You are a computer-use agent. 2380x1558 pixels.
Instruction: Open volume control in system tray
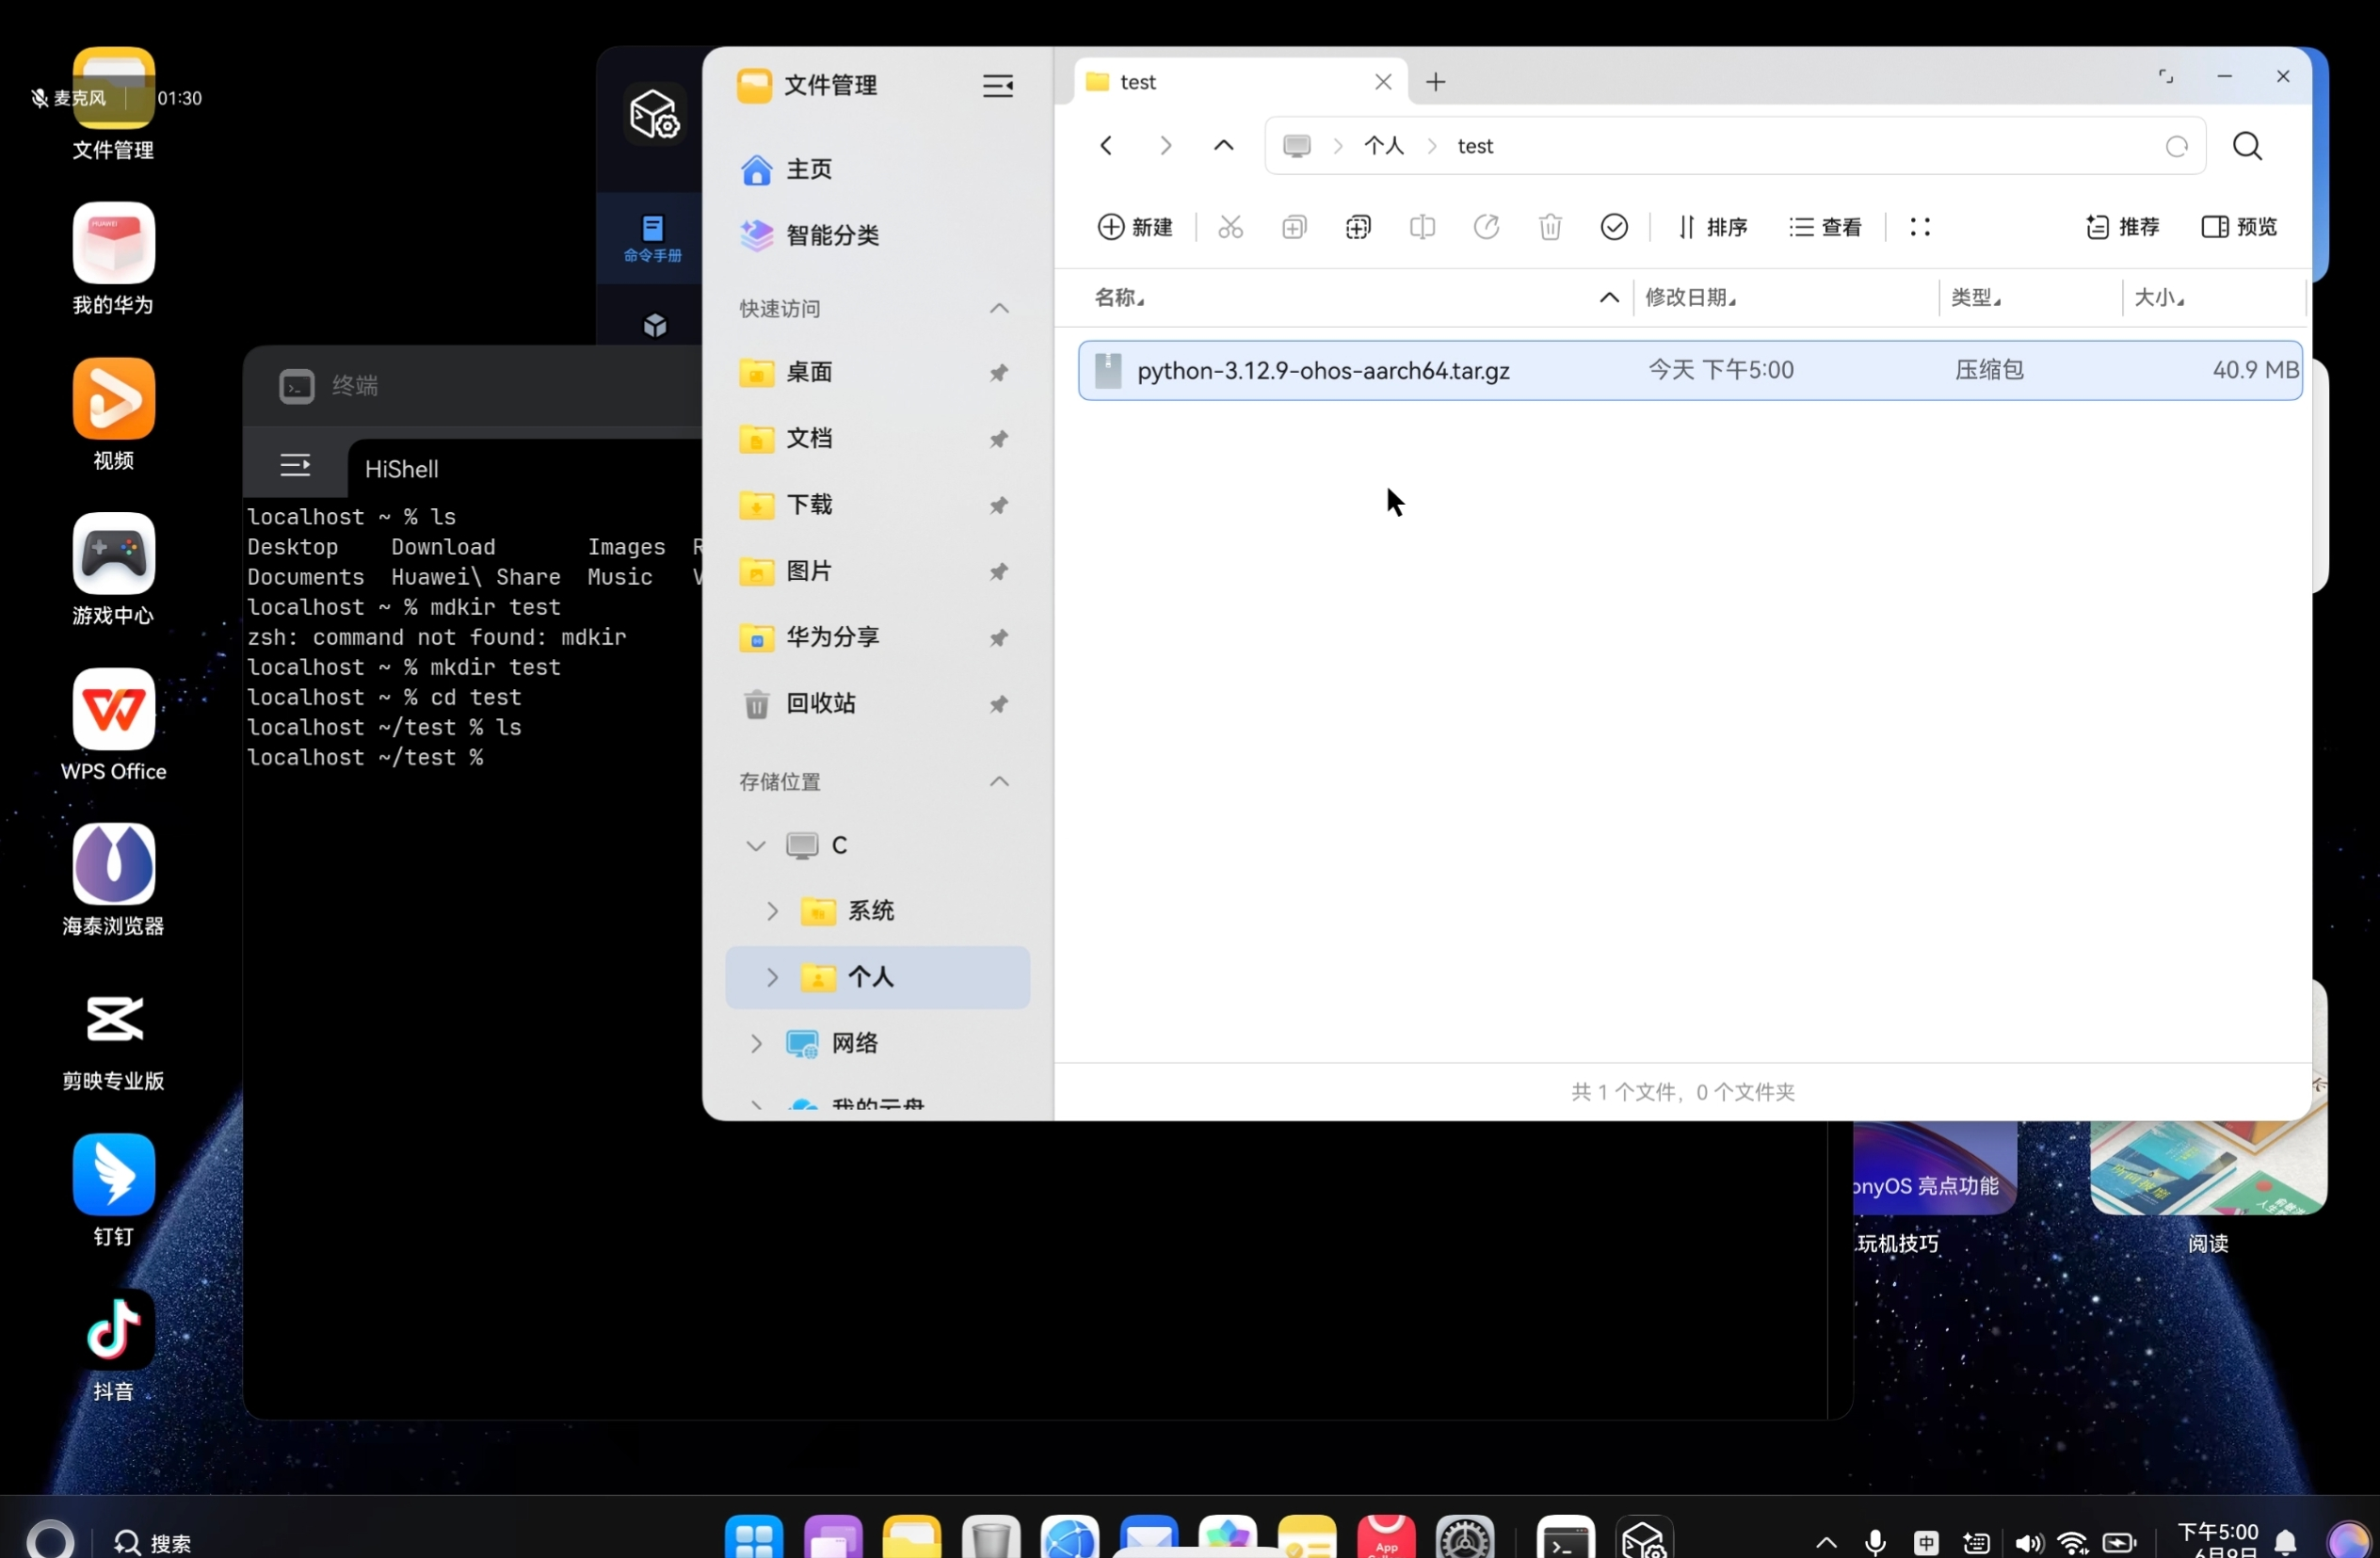[x=2029, y=1543]
